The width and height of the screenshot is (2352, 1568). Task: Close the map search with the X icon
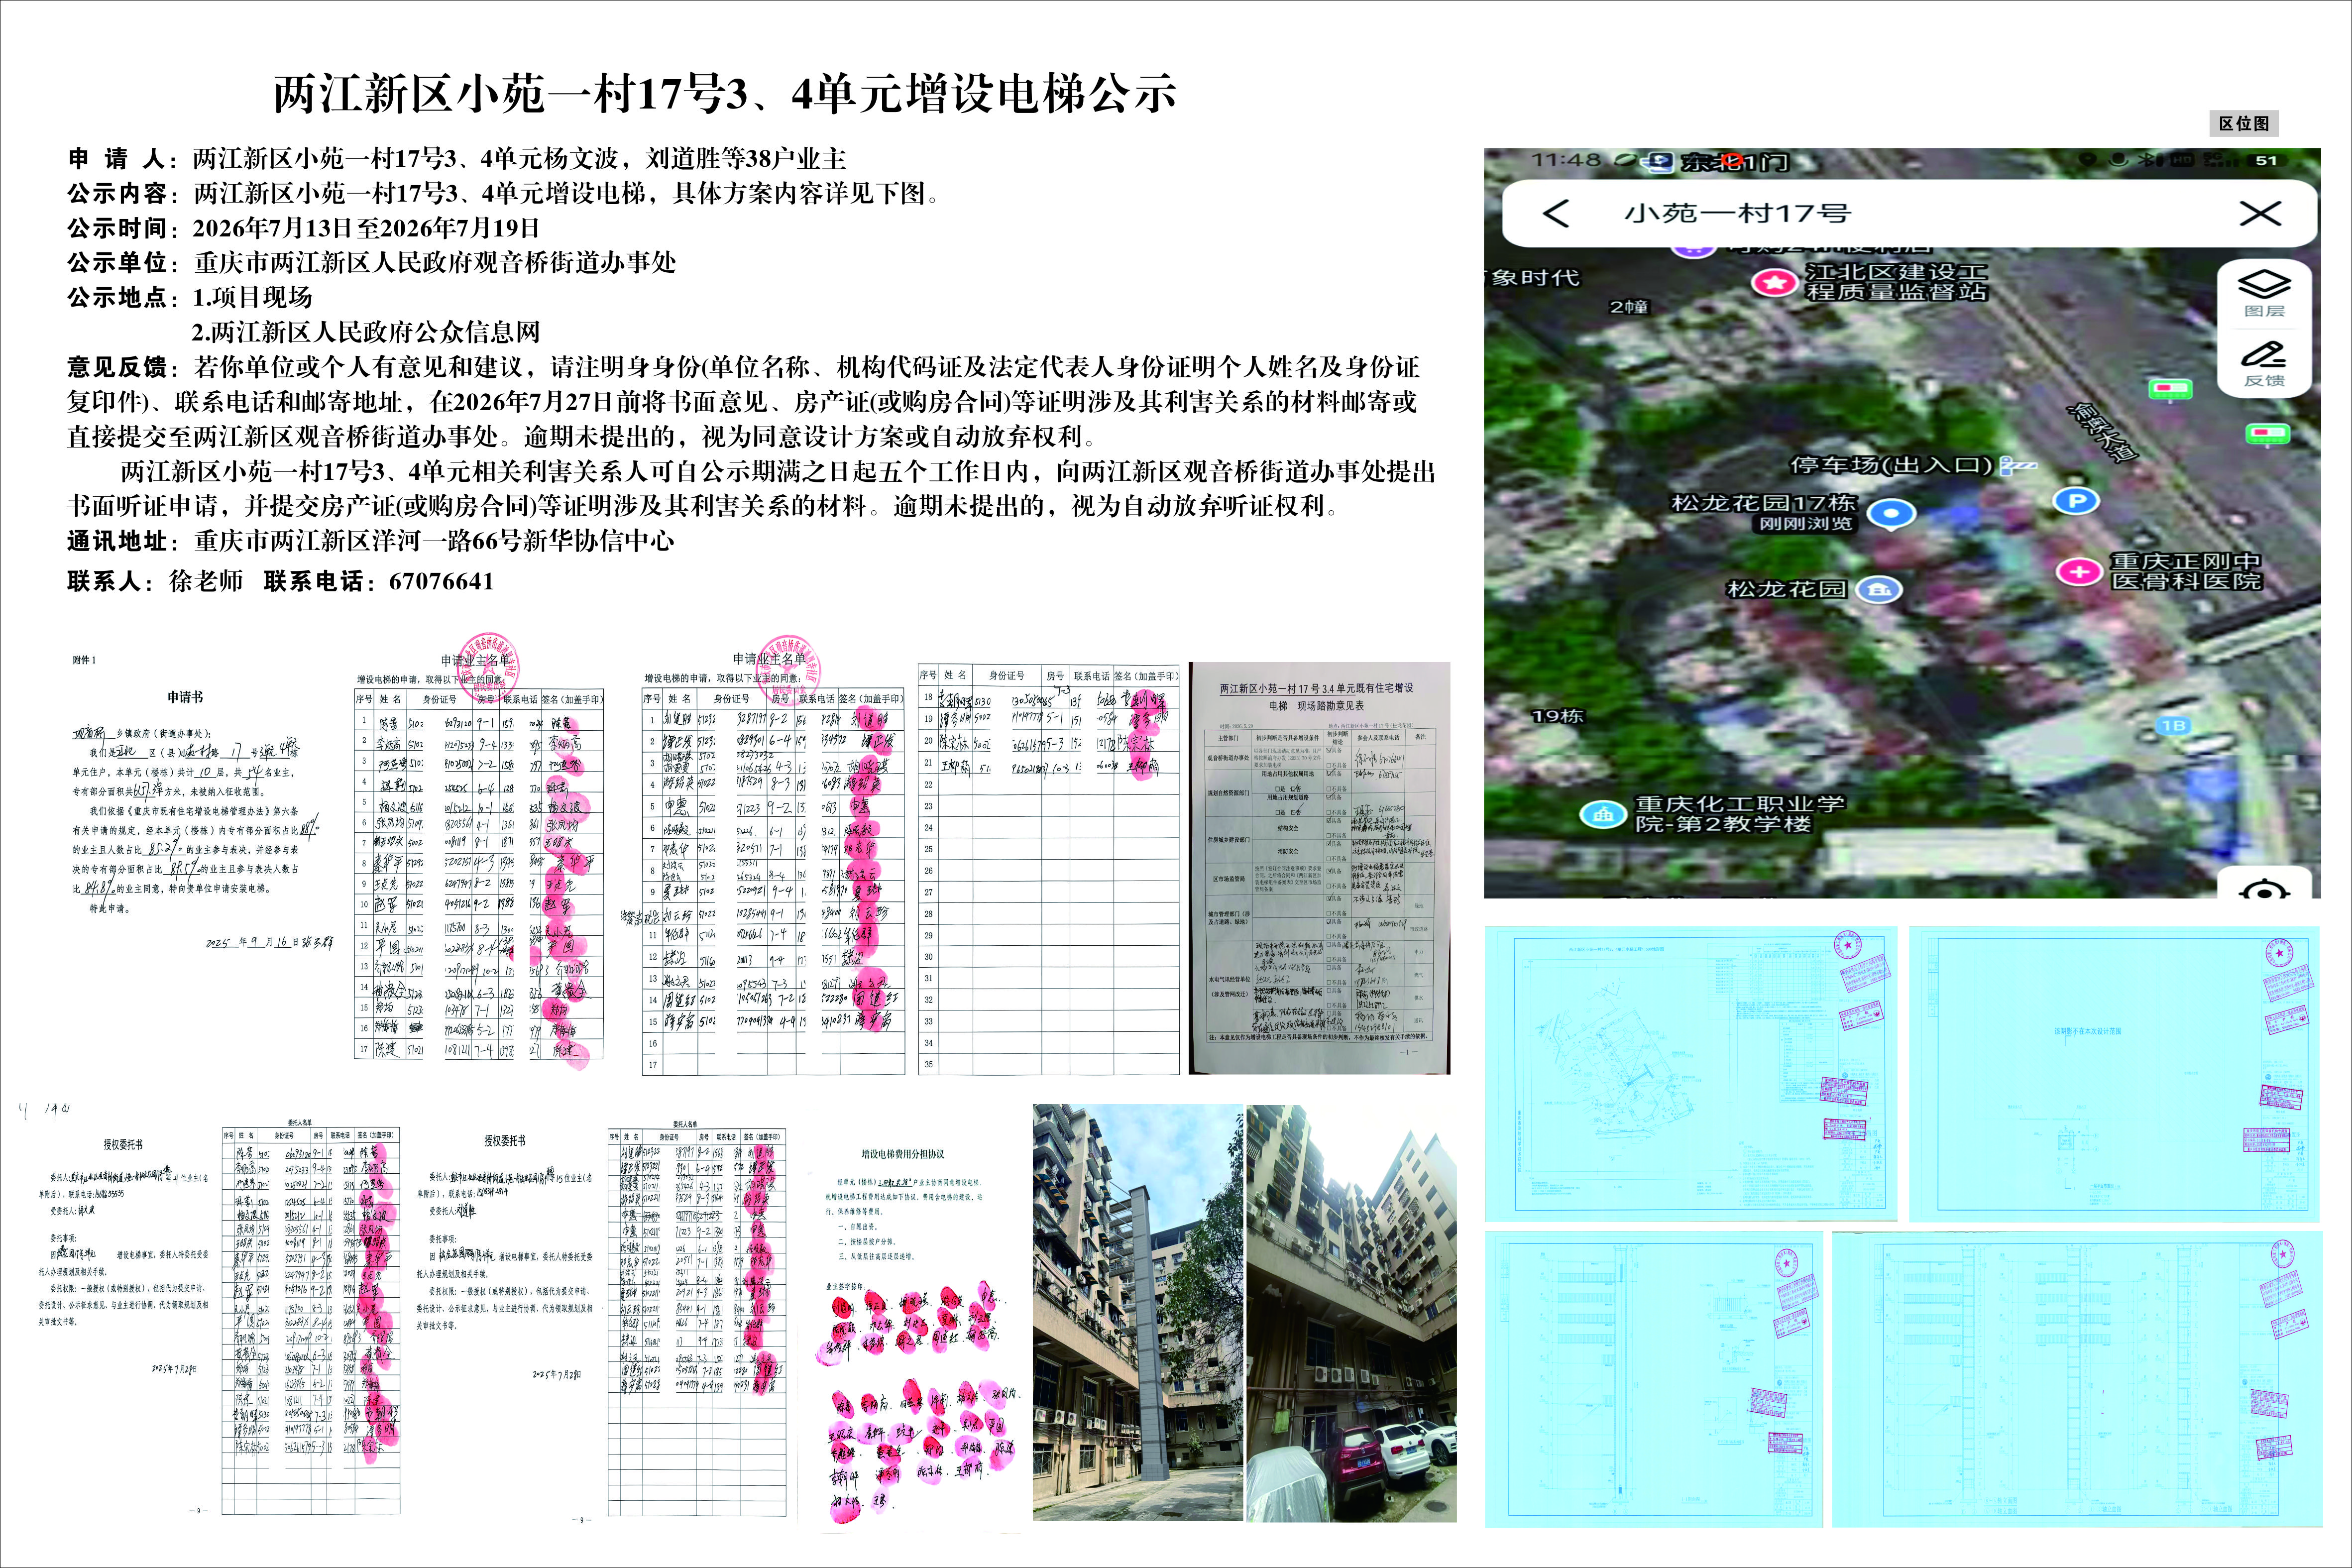[2260, 213]
